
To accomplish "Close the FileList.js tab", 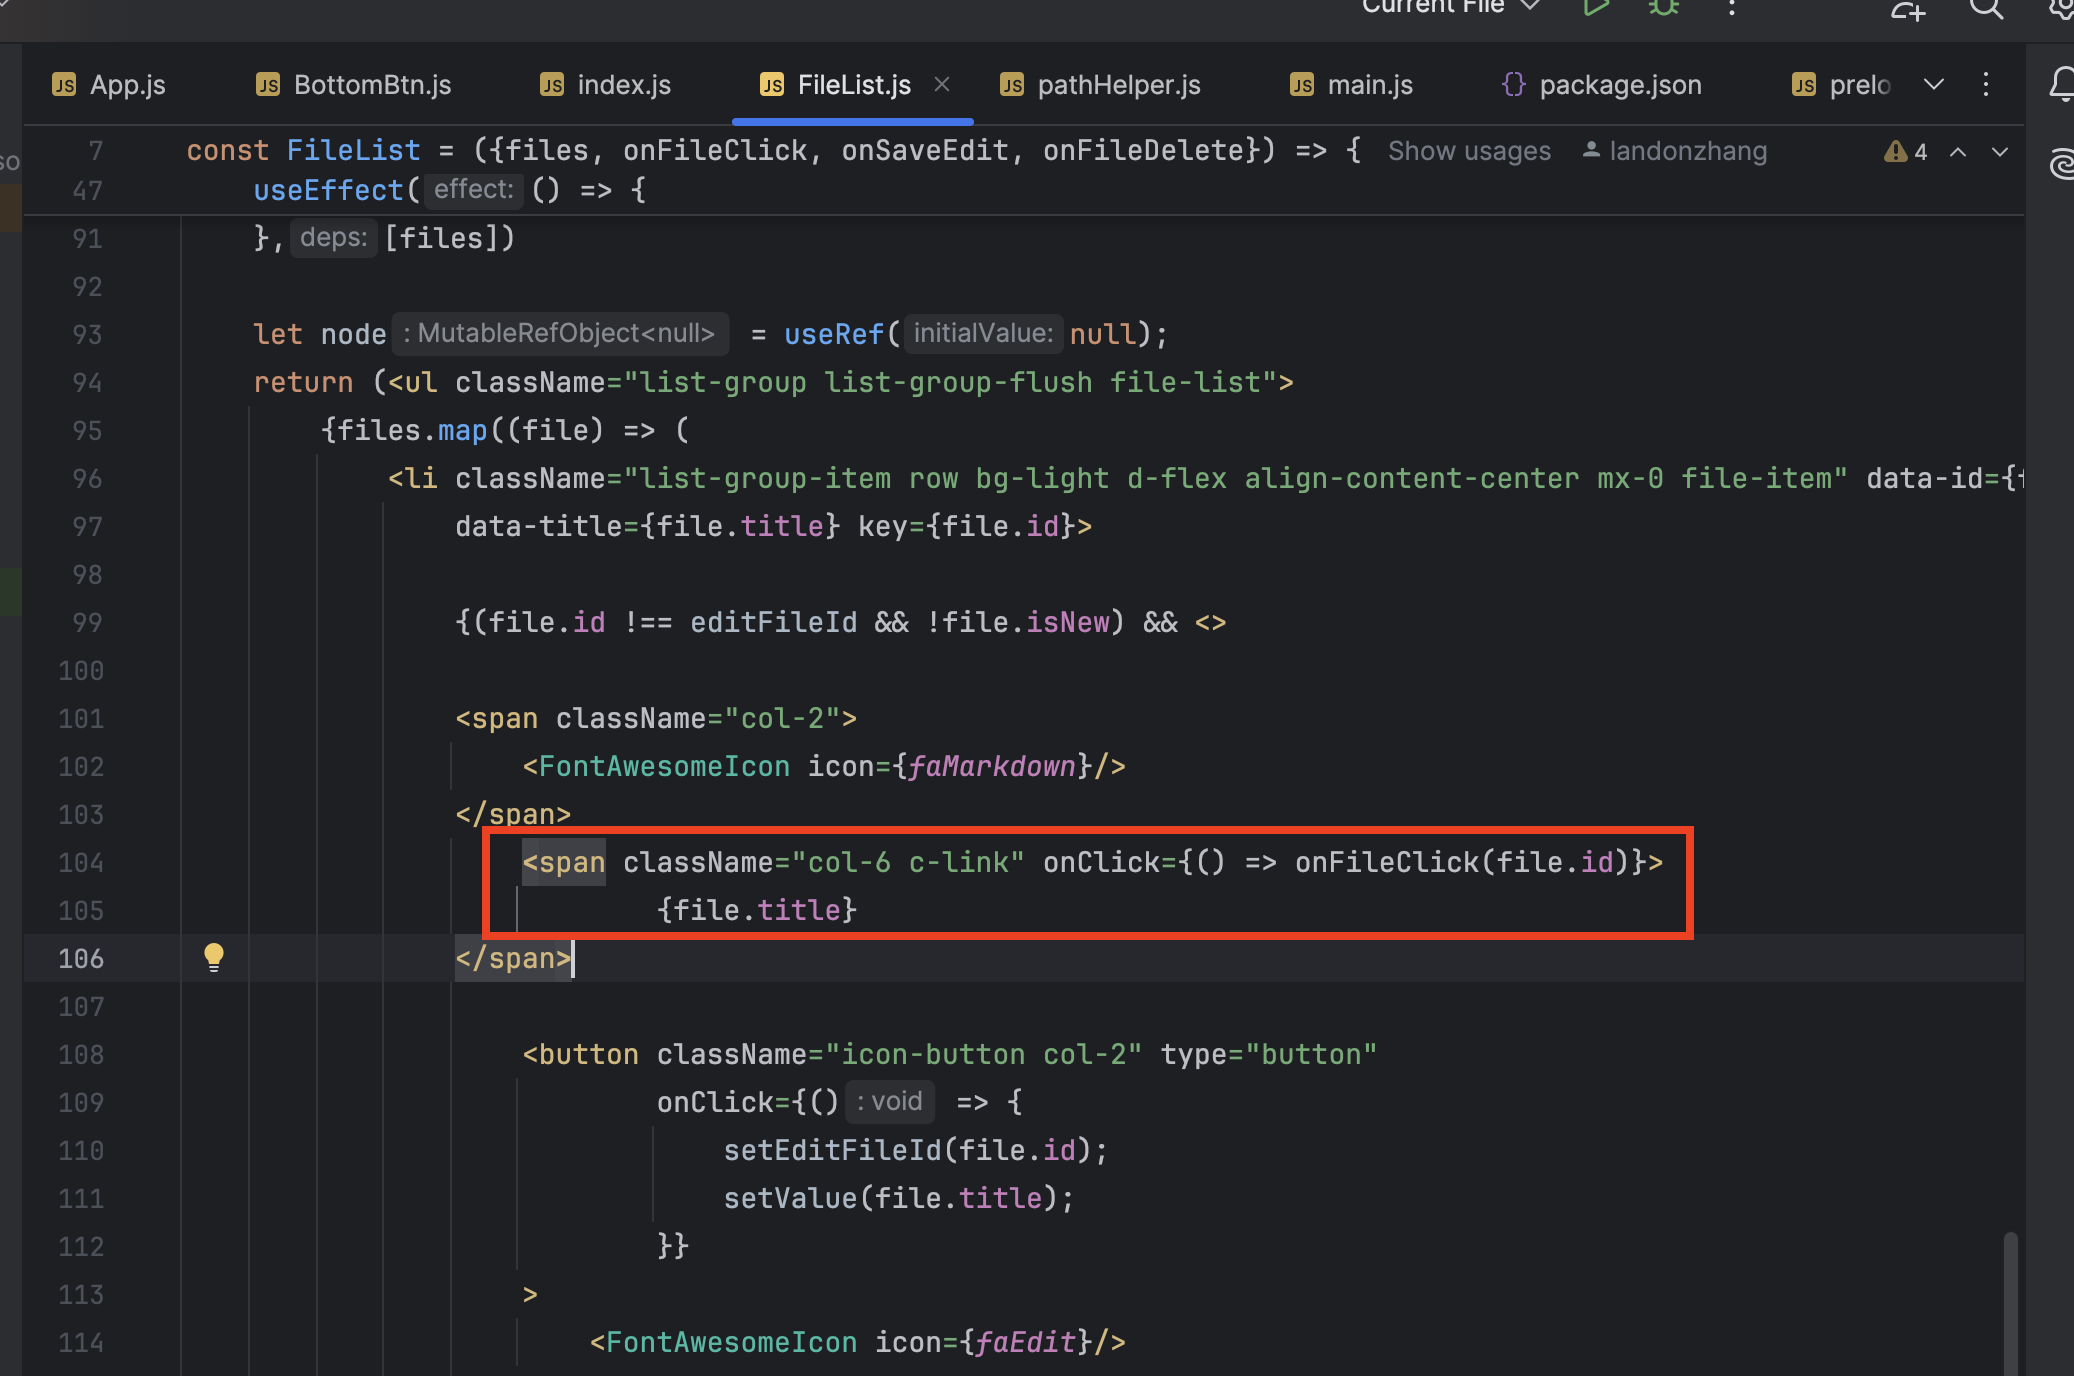I will click(941, 84).
